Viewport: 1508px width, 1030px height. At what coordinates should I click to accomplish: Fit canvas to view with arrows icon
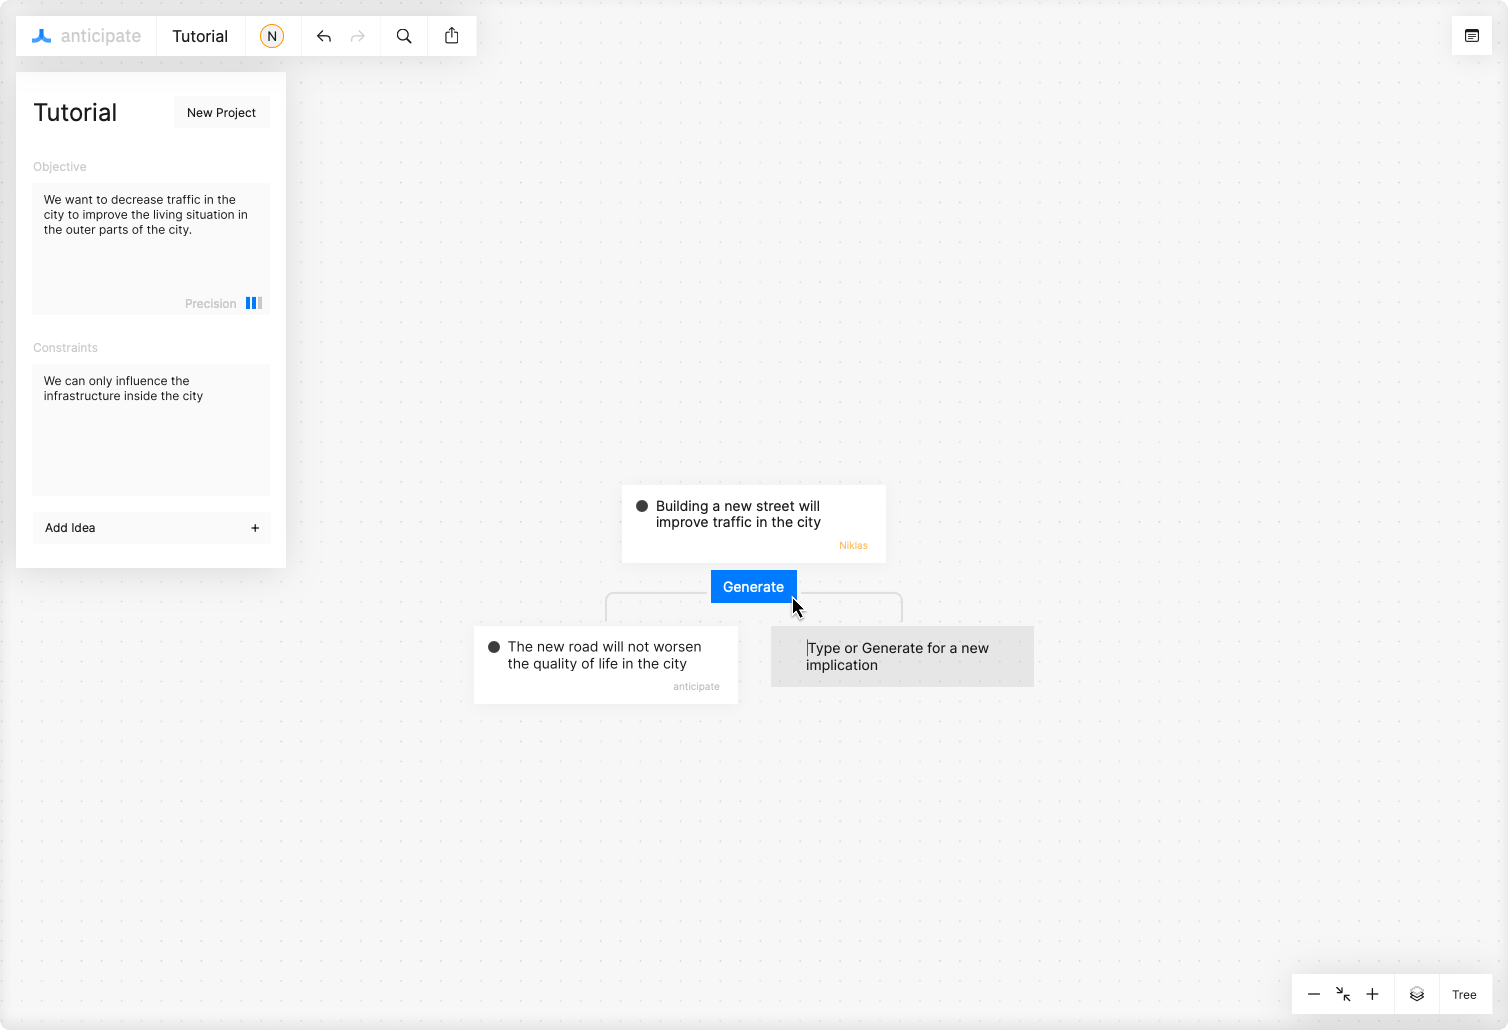pyautogui.click(x=1343, y=994)
